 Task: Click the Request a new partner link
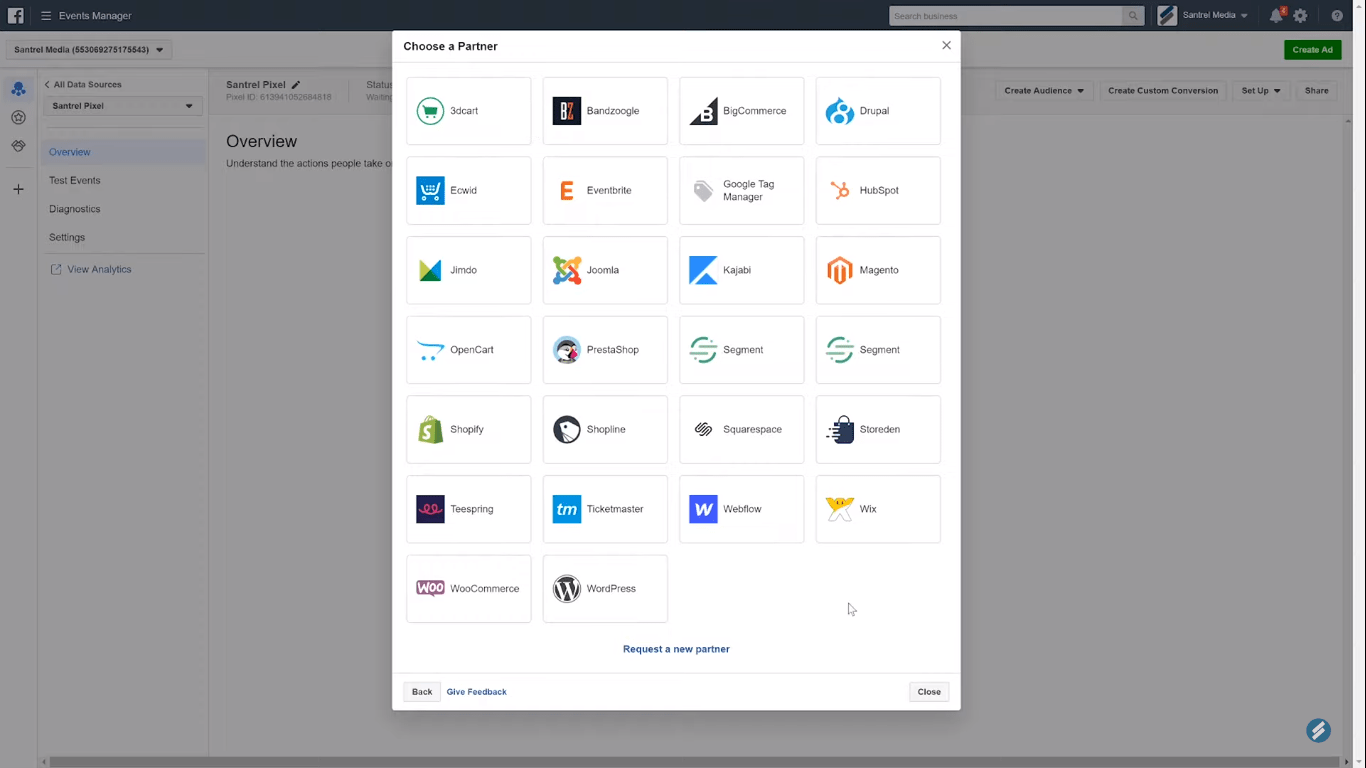[676, 649]
